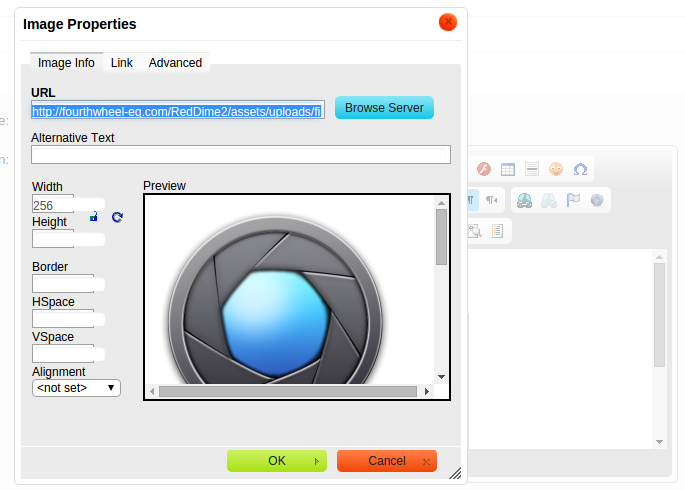Click the preview scroll right arrow
The image size is (685, 490).
427,391
